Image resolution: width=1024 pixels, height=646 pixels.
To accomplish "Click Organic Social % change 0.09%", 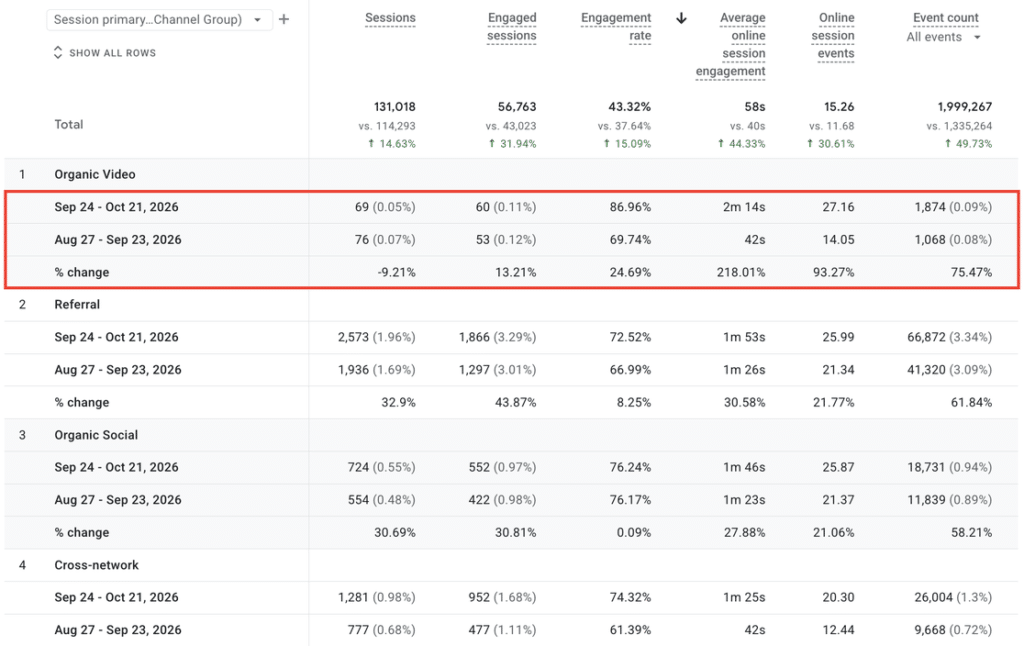I will click(633, 532).
